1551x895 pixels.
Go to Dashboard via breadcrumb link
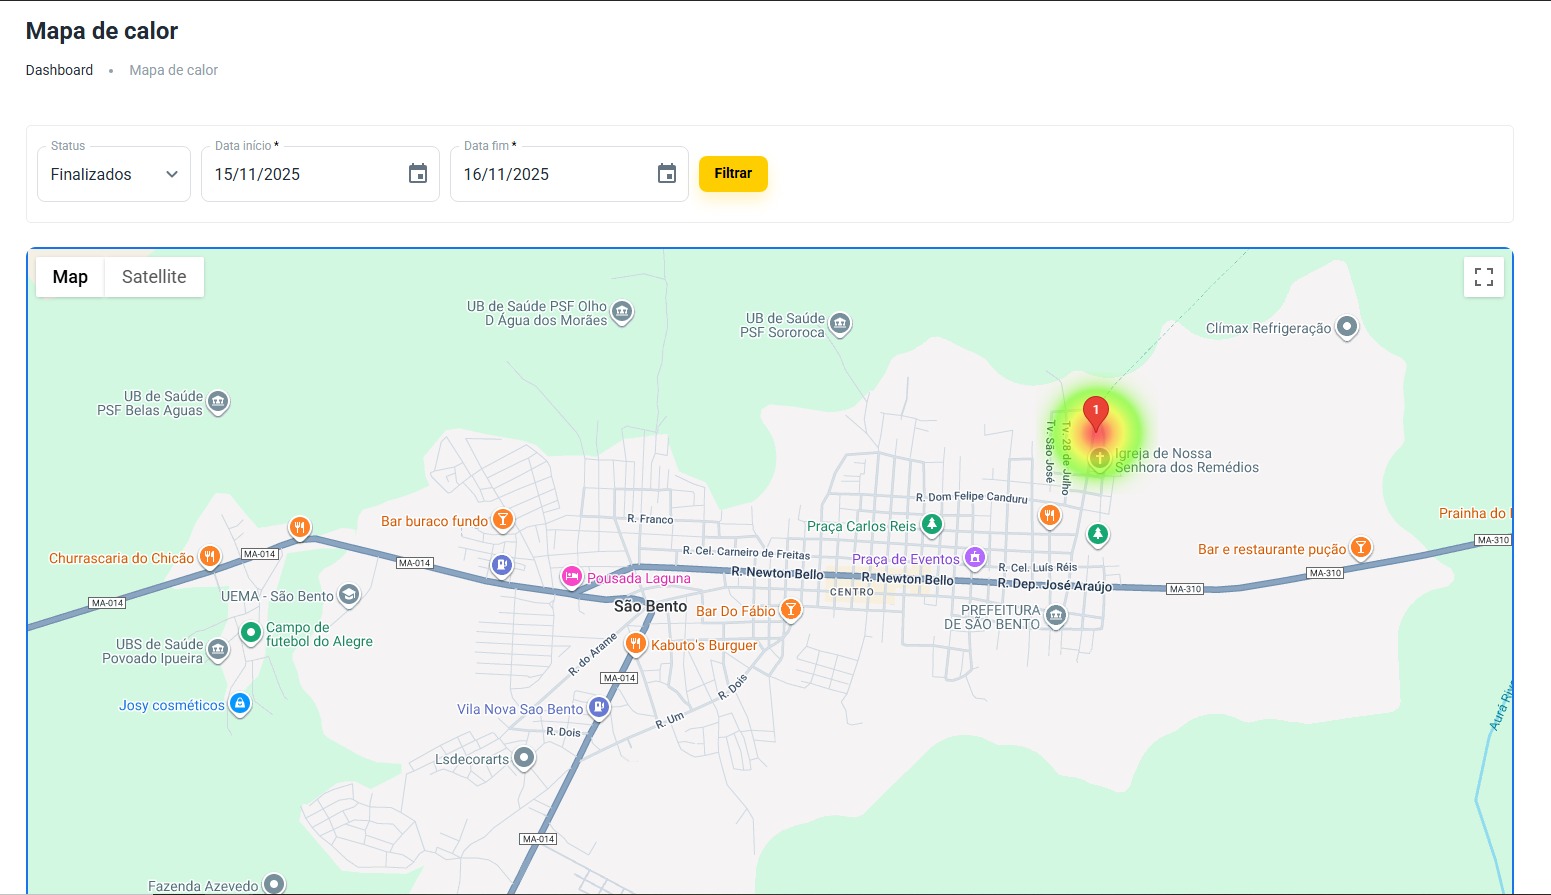[x=59, y=70]
